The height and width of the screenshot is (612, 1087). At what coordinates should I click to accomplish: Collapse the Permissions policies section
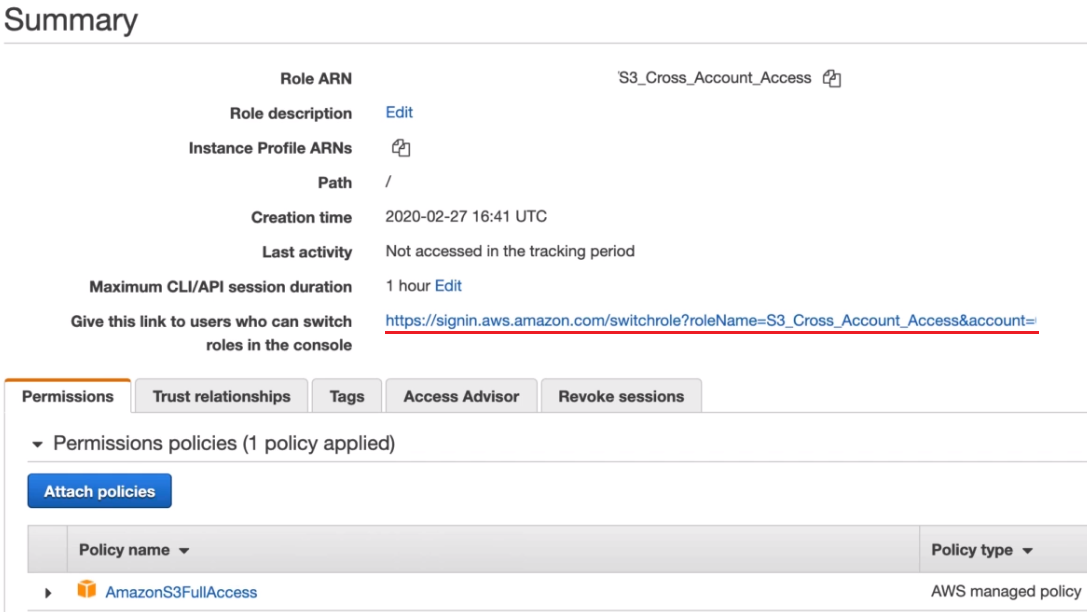(x=38, y=444)
